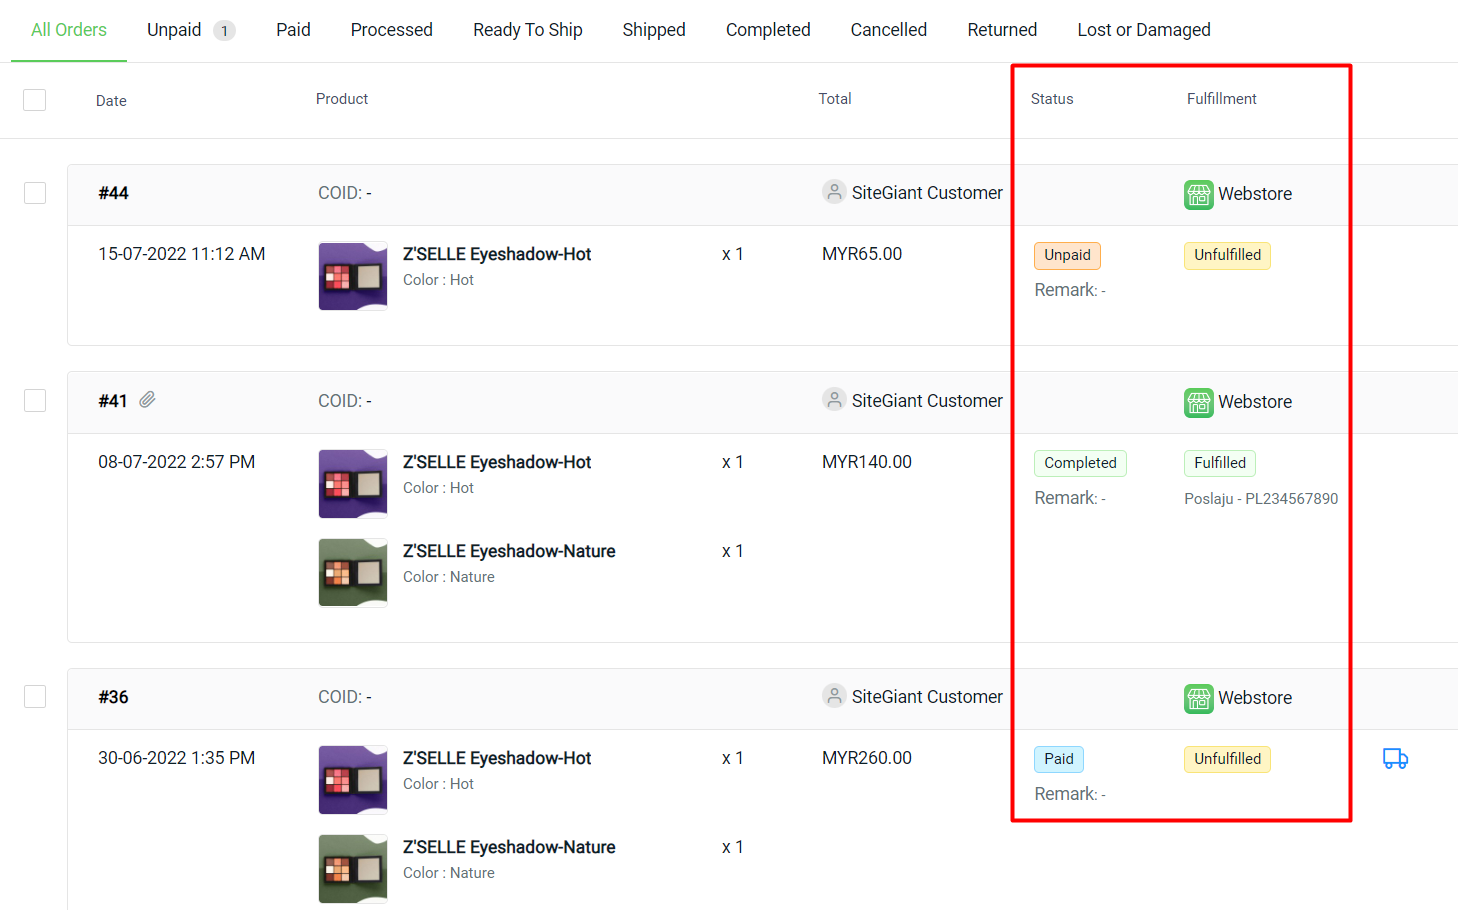
Task: Click the Webstore icon beside order #44
Action: pos(1198,195)
